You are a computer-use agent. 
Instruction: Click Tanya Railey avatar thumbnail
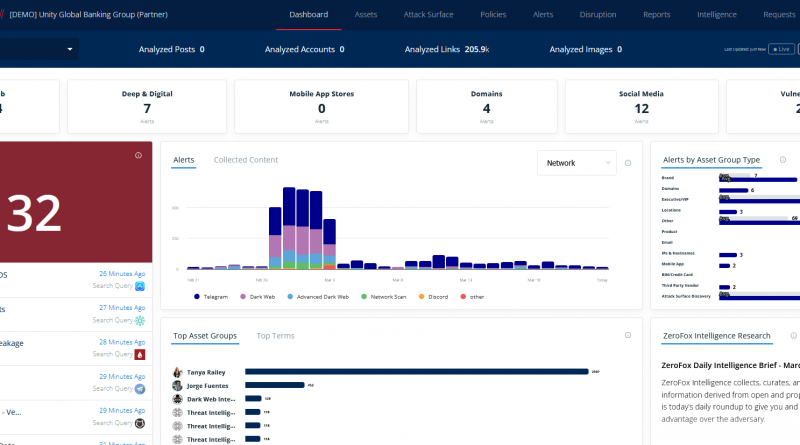point(178,372)
